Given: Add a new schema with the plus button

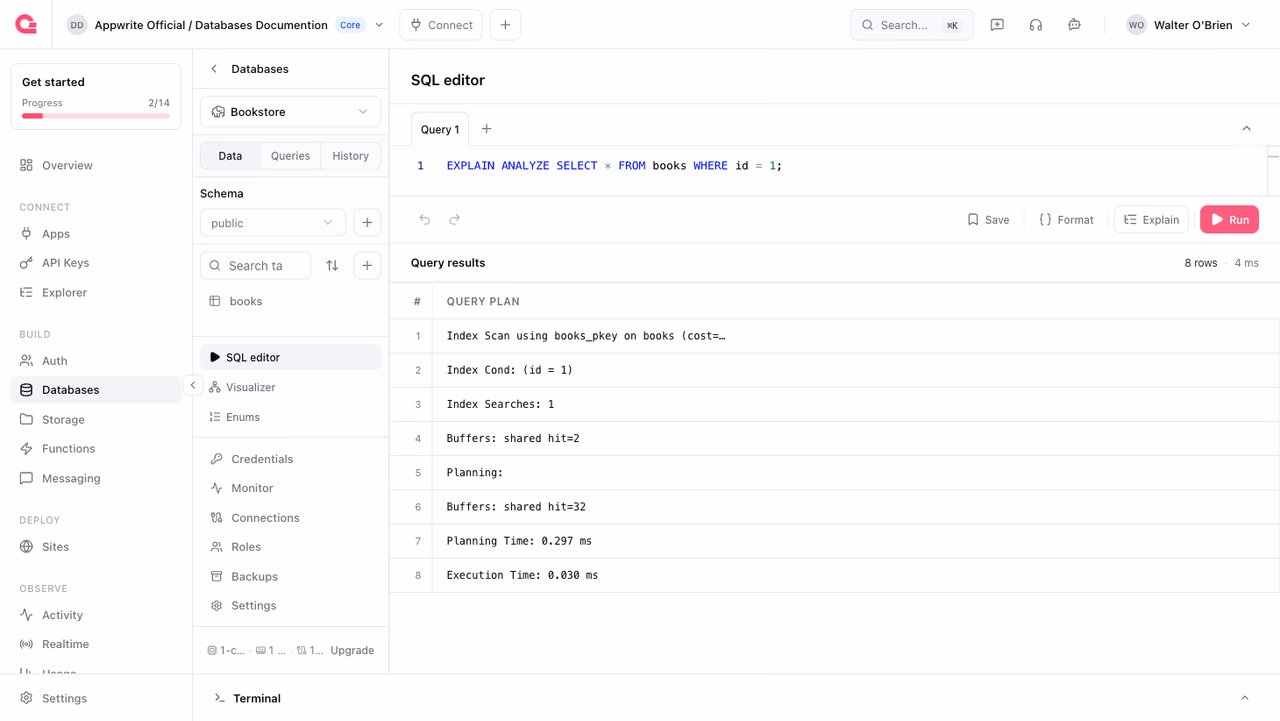Looking at the screenshot, I should [367, 223].
